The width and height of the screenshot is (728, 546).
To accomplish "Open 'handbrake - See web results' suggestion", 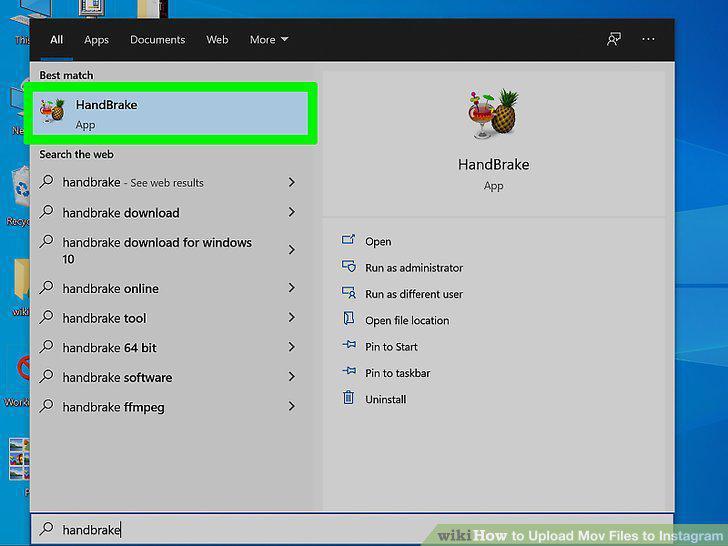I will click(x=170, y=182).
